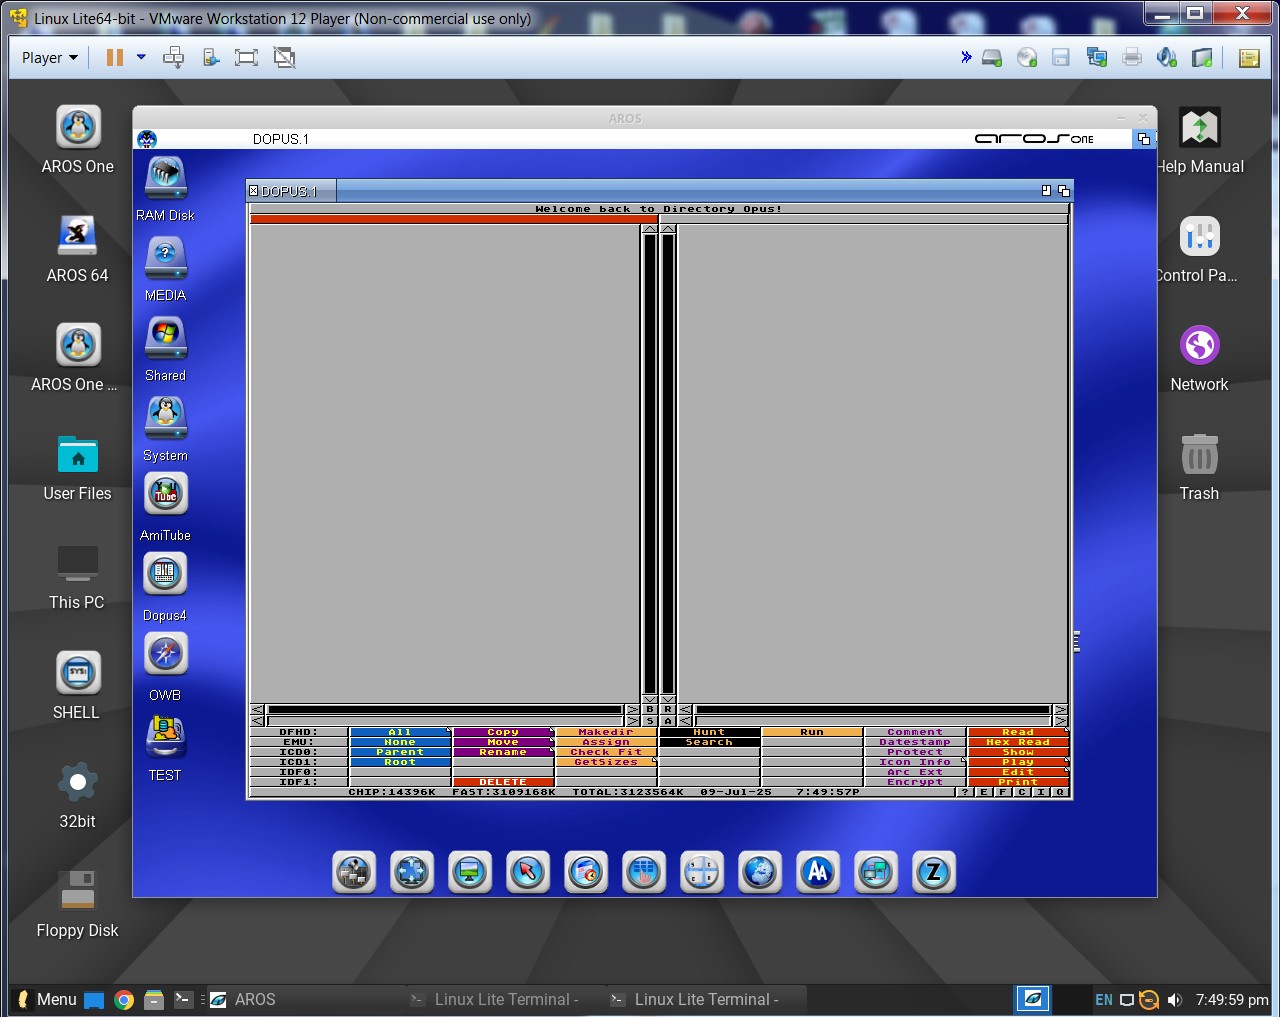Toggle the All select button
This screenshot has height=1017, width=1280.
coord(399,732)
